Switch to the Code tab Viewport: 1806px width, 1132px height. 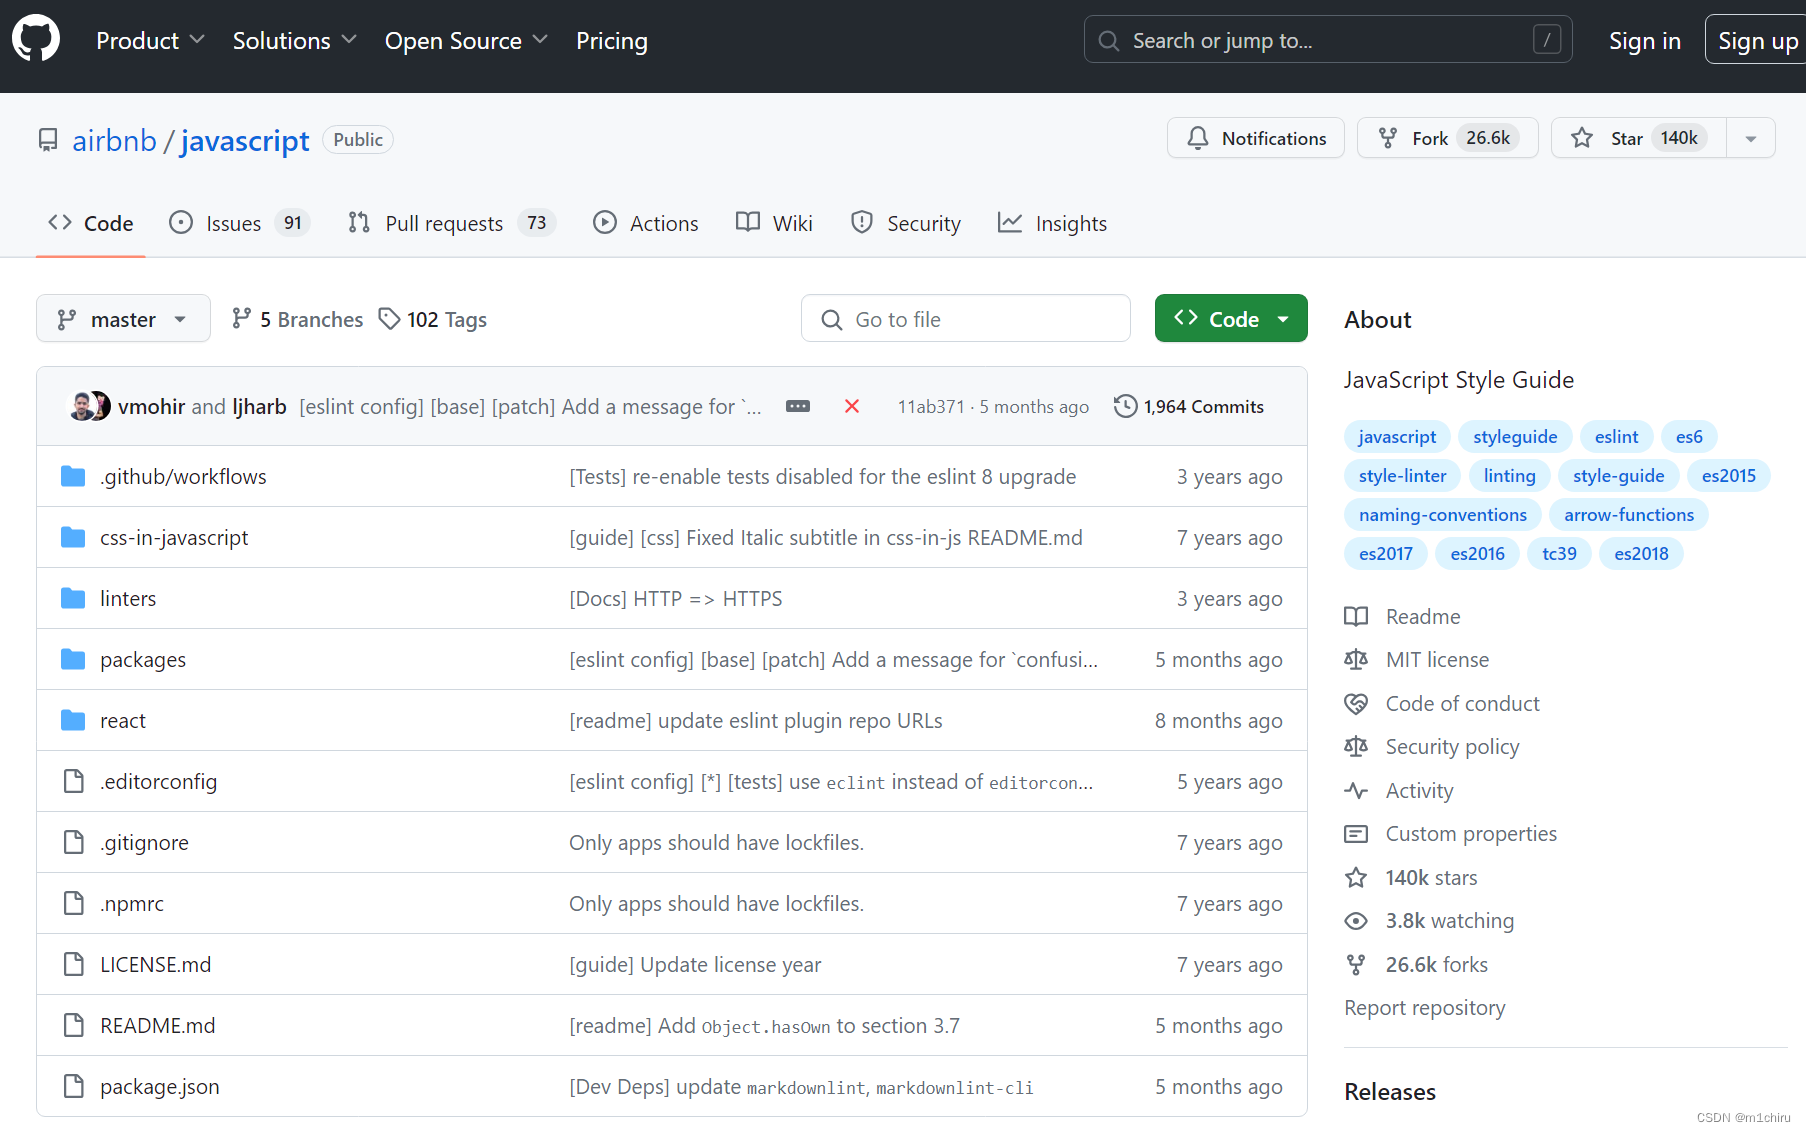91,223
